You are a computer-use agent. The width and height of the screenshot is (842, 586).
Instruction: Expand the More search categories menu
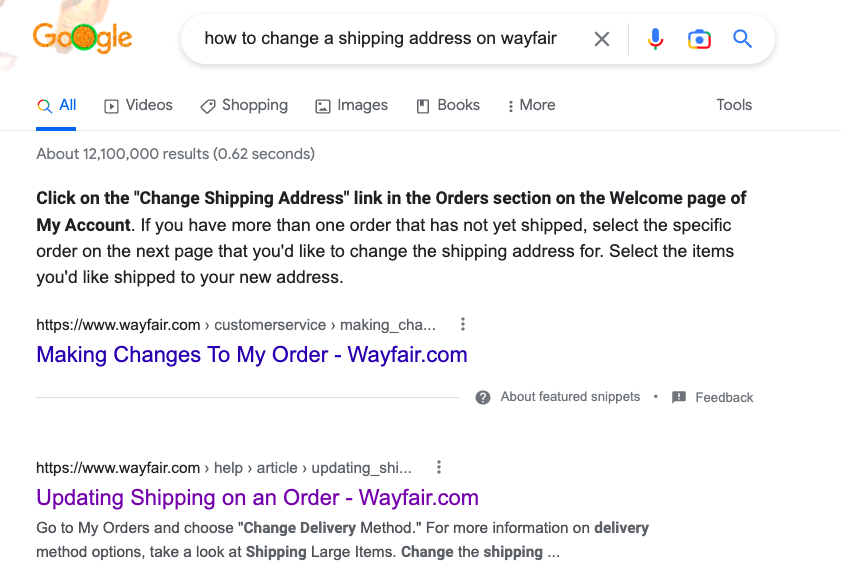coord(531,105)
